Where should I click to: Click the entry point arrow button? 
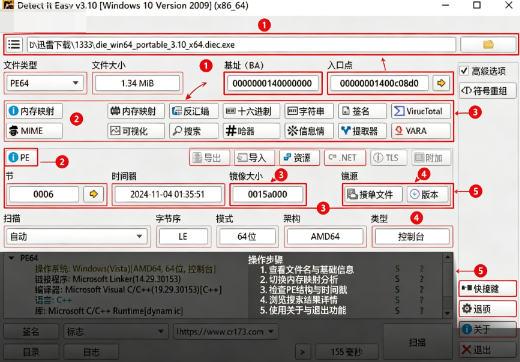[x=441, y=83]
